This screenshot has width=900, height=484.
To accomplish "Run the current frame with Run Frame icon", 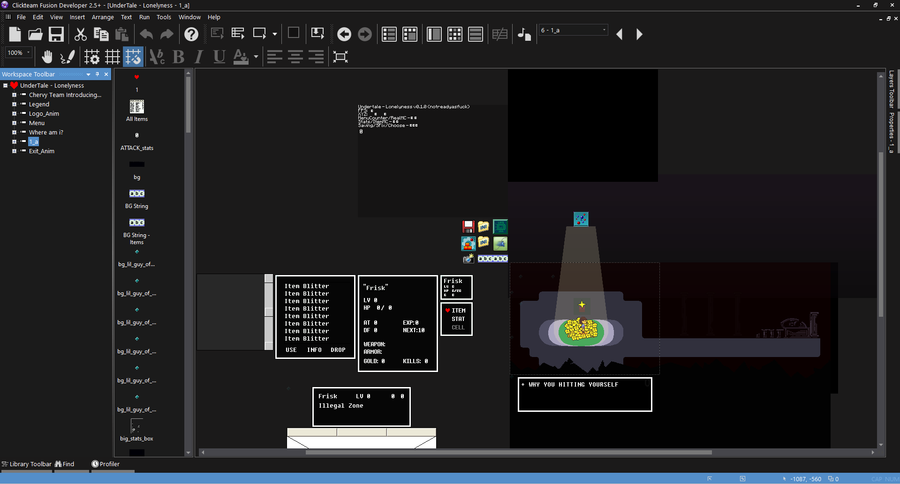I will [x=259, y=34].
